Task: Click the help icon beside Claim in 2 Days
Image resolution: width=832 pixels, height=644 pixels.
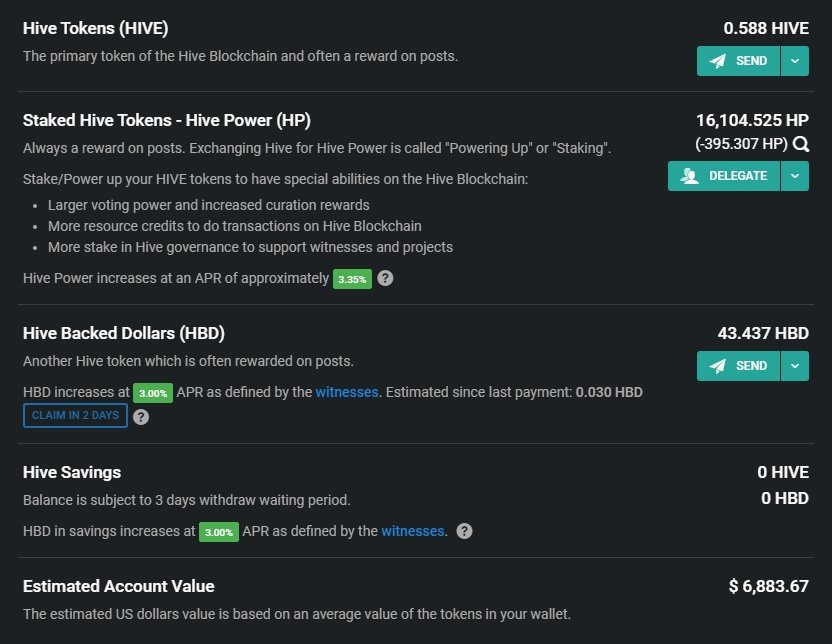Action: pos(141,417)
